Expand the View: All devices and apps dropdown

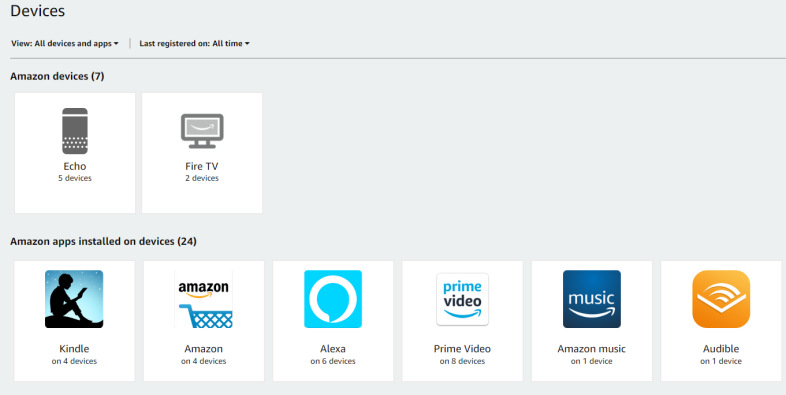pyautogui.click(x=65, y=44)
